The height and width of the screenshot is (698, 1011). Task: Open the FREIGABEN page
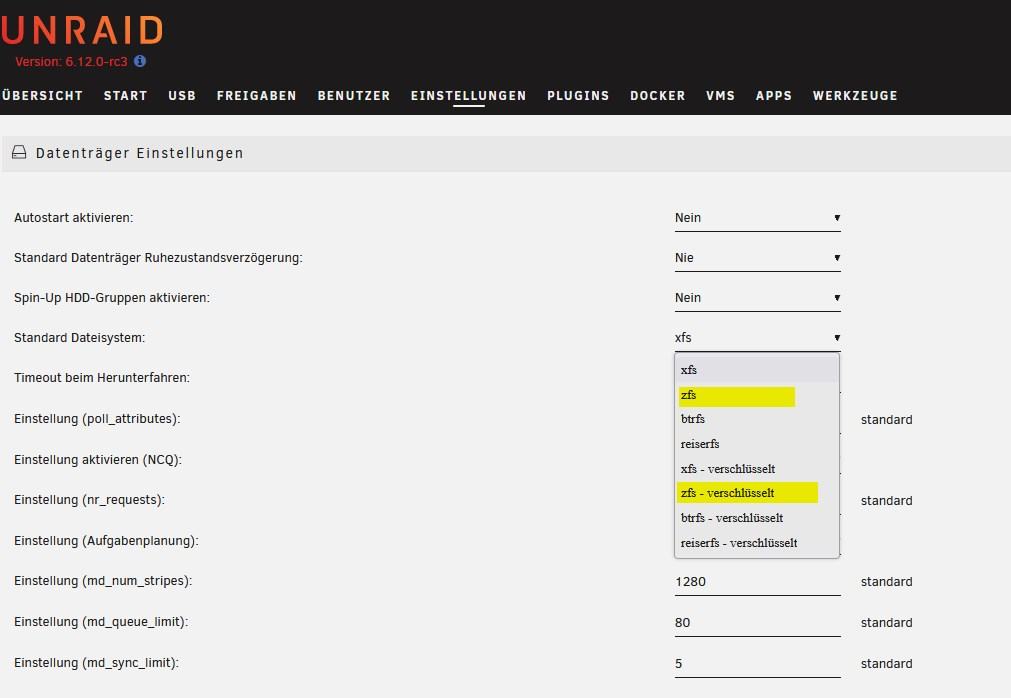tap(257, 95)
